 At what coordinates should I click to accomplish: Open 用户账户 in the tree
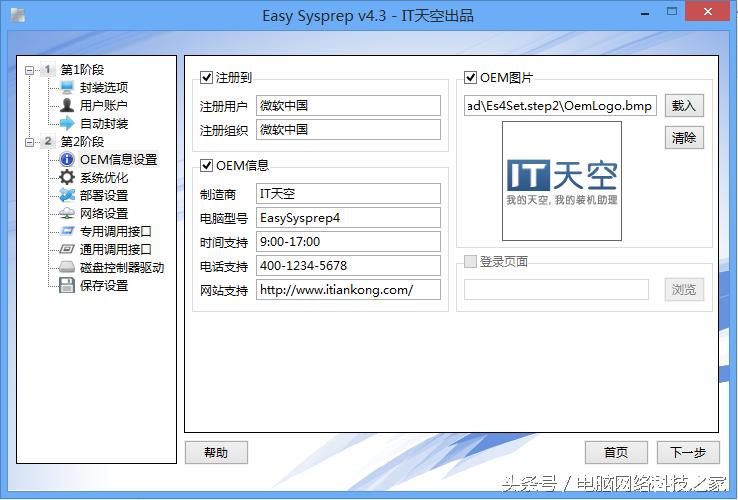104,105
